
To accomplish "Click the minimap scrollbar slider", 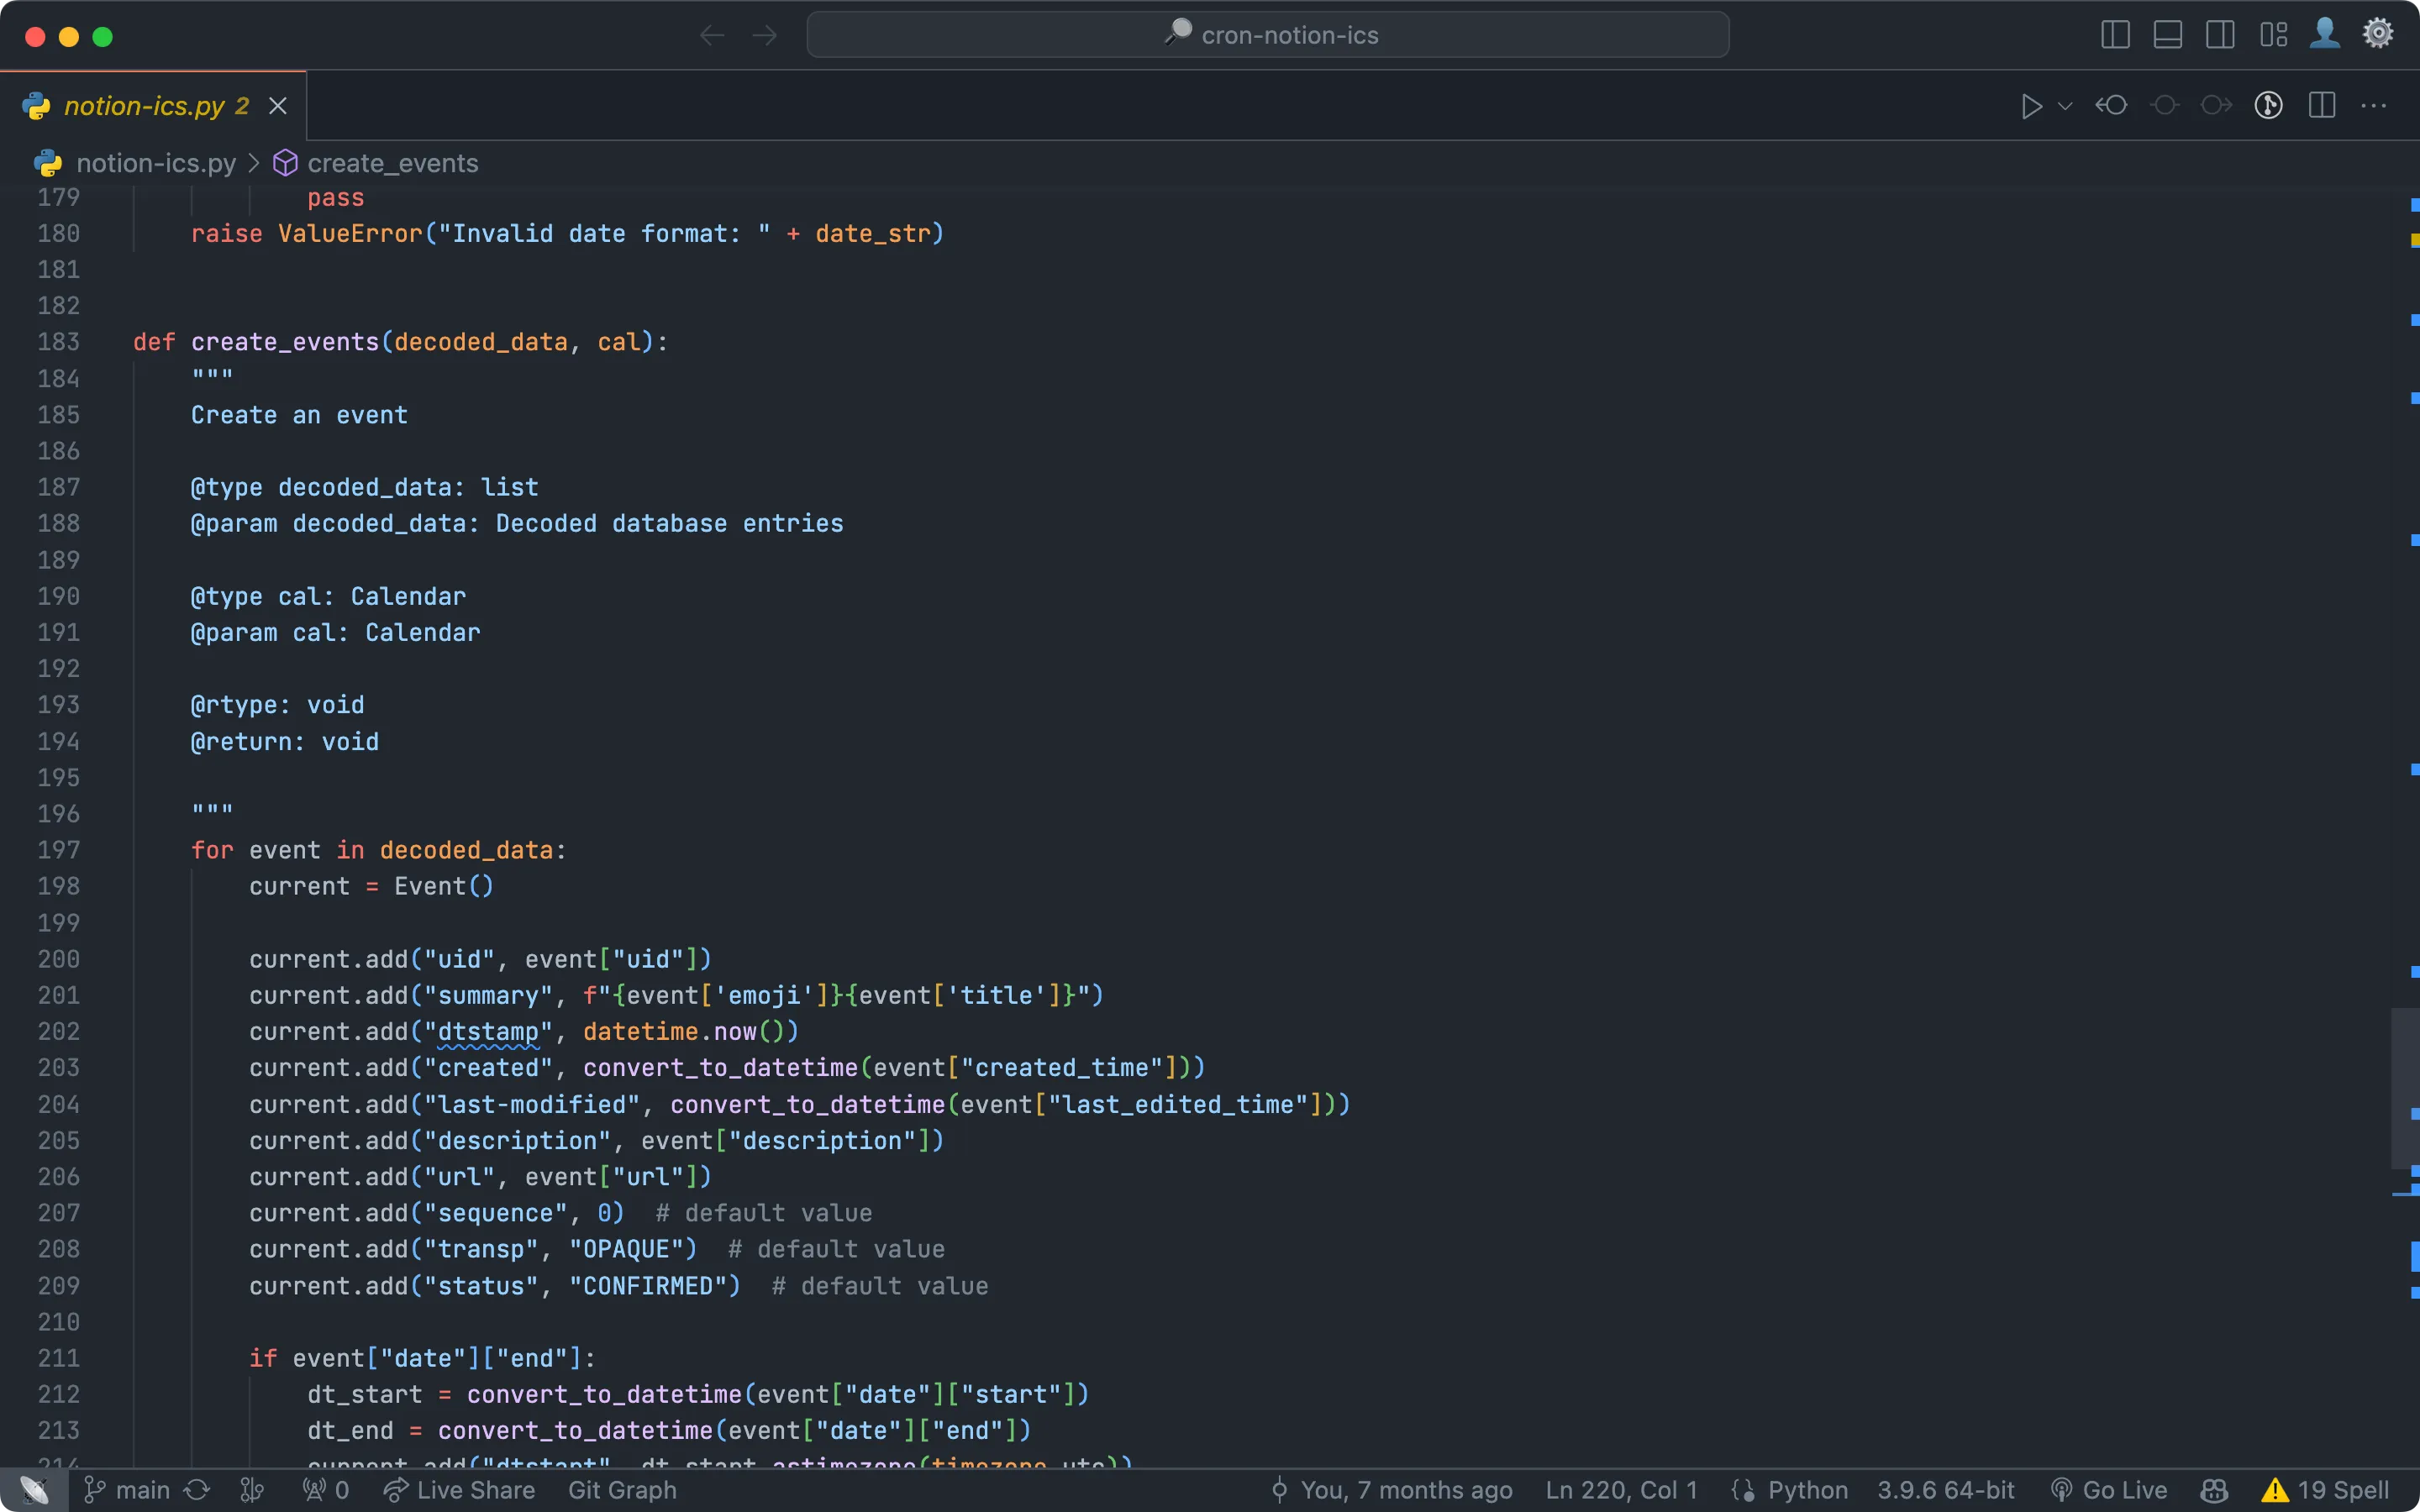I will click(x=2404, y=1088).
